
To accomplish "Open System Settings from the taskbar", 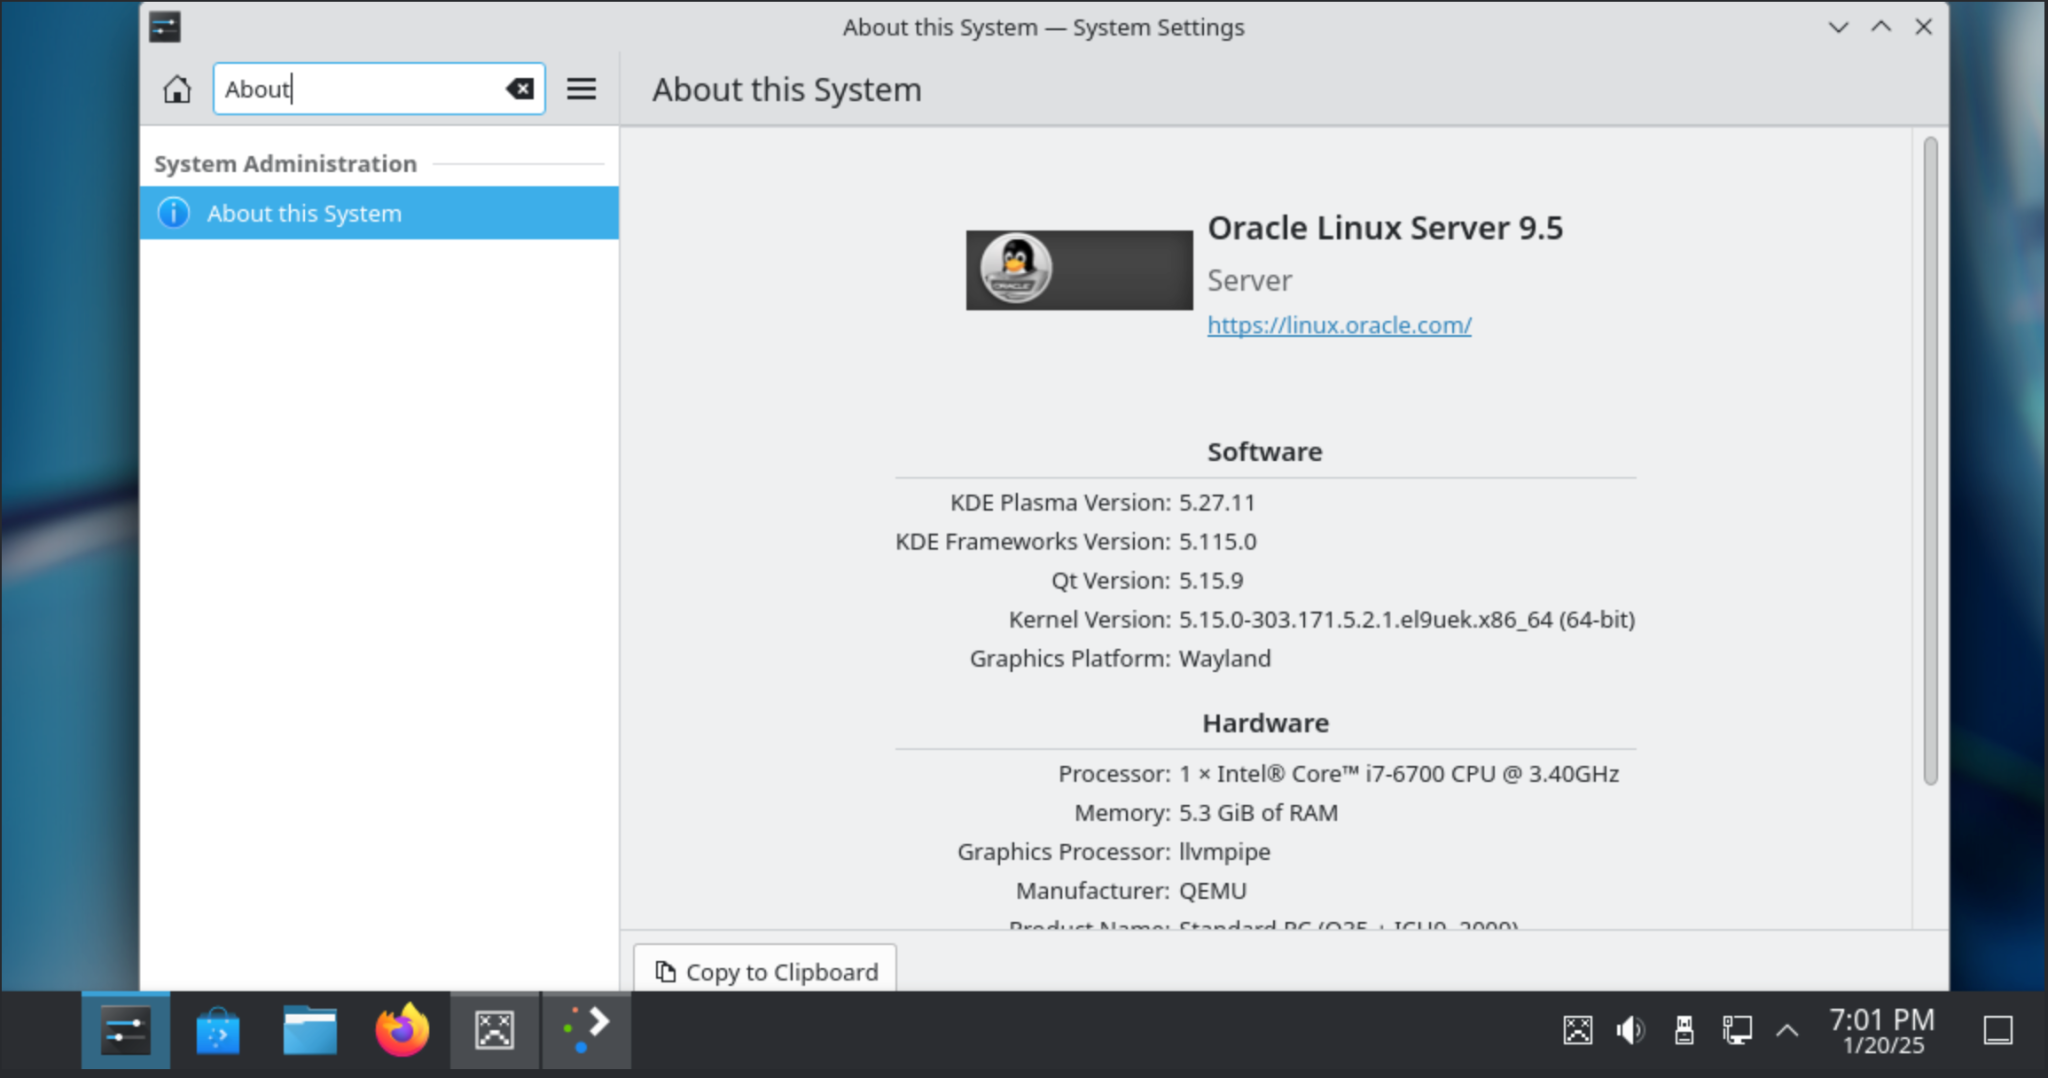I will [x=126, y=1031].
